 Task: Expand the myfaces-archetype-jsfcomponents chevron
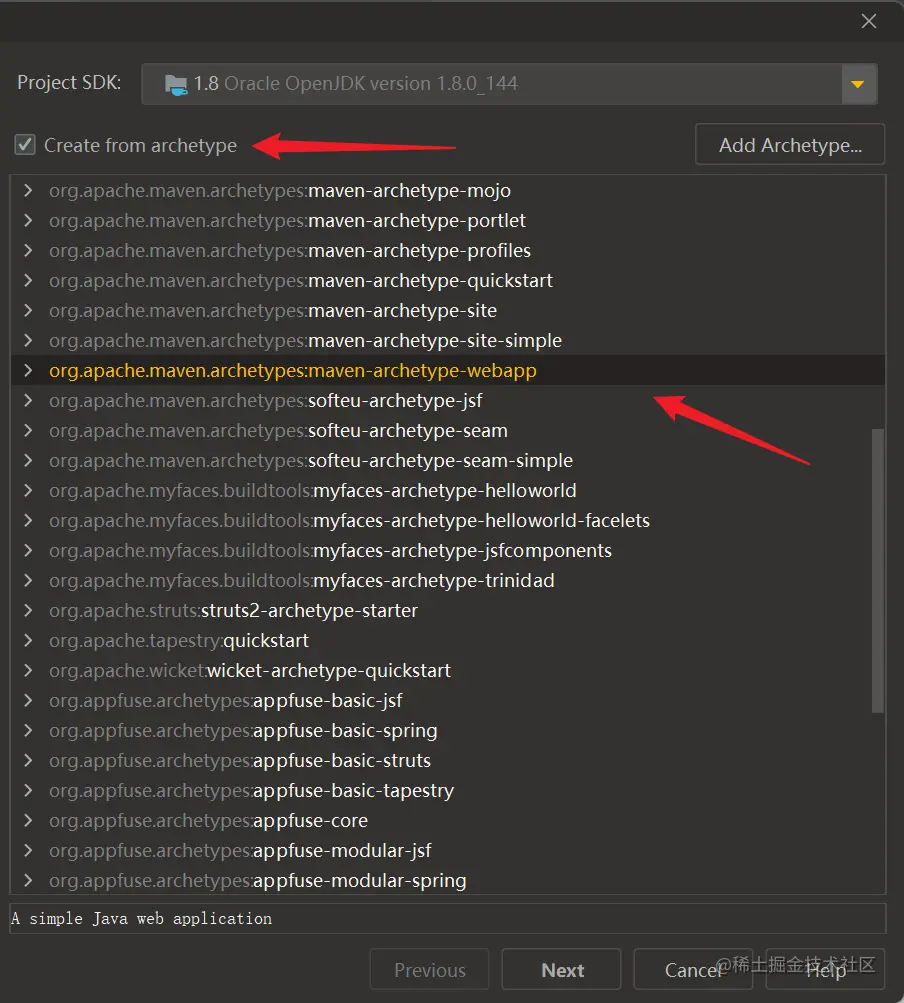(x=28, y=550)
